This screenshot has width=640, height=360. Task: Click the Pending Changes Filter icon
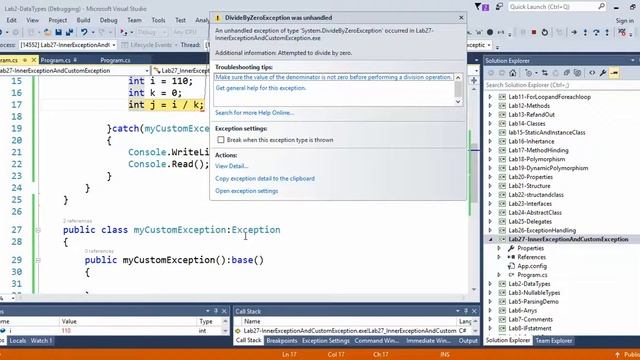pos(529,73)
